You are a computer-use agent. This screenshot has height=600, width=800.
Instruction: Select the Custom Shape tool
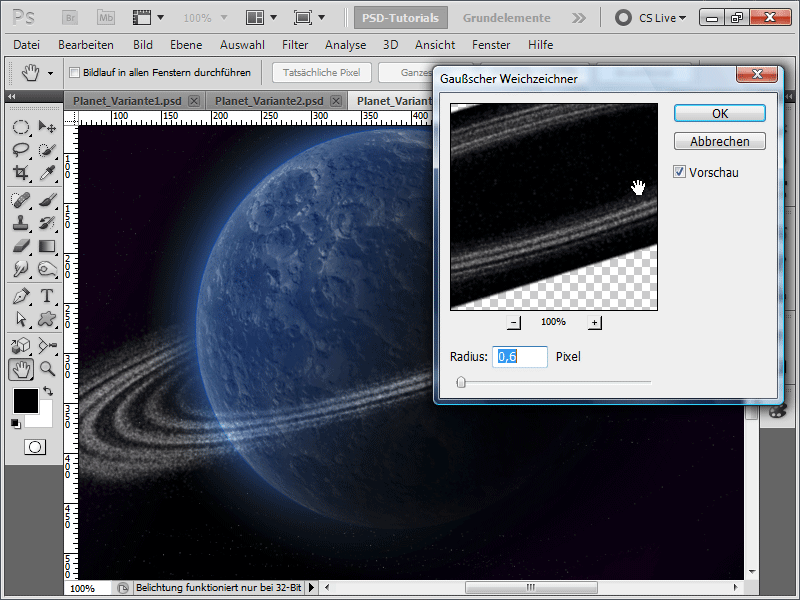pyautogui.click(x=47, y=319)
